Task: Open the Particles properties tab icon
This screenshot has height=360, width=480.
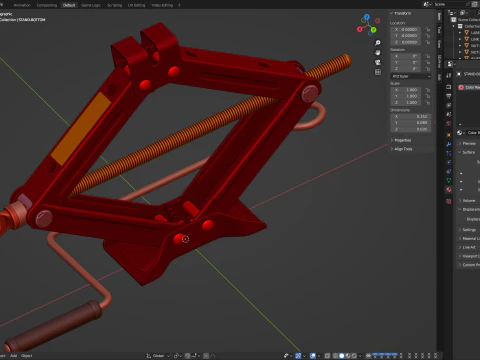Action: [x=449, y=153]
